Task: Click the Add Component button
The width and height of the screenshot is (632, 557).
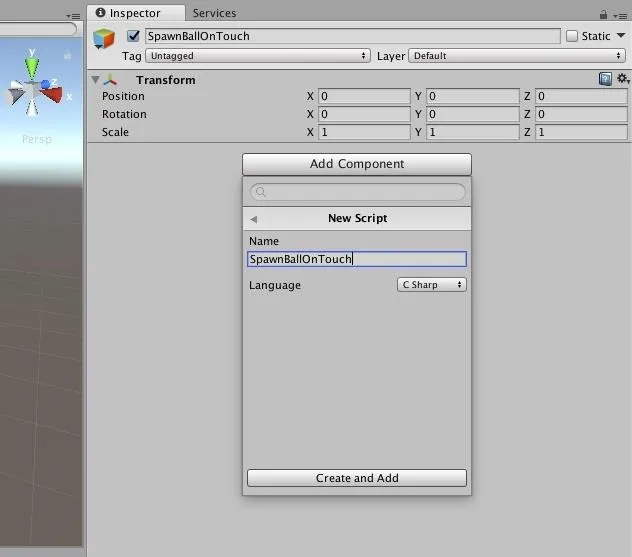Action: (x=357, y=164)
